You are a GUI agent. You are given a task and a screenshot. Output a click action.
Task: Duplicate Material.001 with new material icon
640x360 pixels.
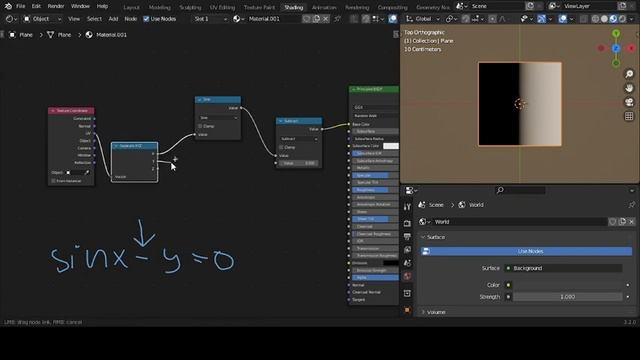(316, 19)
